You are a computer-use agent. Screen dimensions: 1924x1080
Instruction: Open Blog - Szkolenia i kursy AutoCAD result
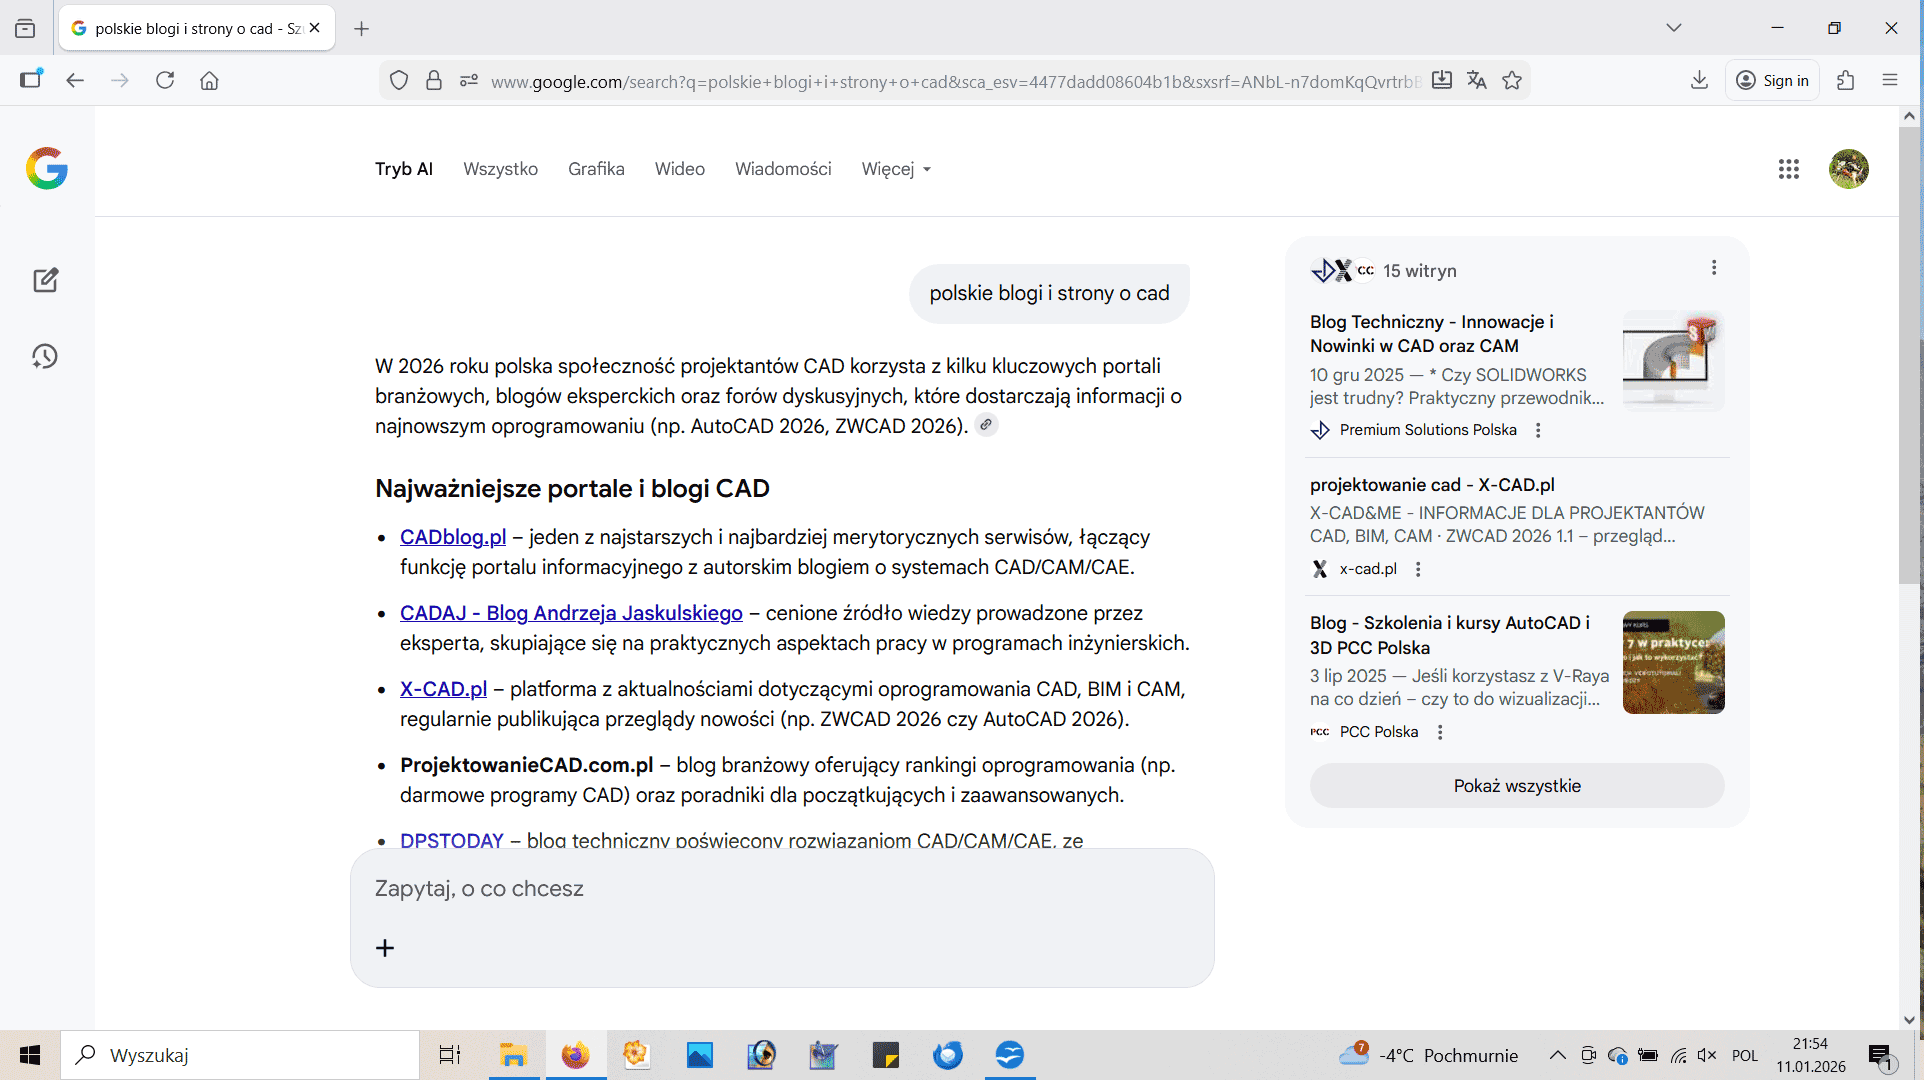point(1450,635)
